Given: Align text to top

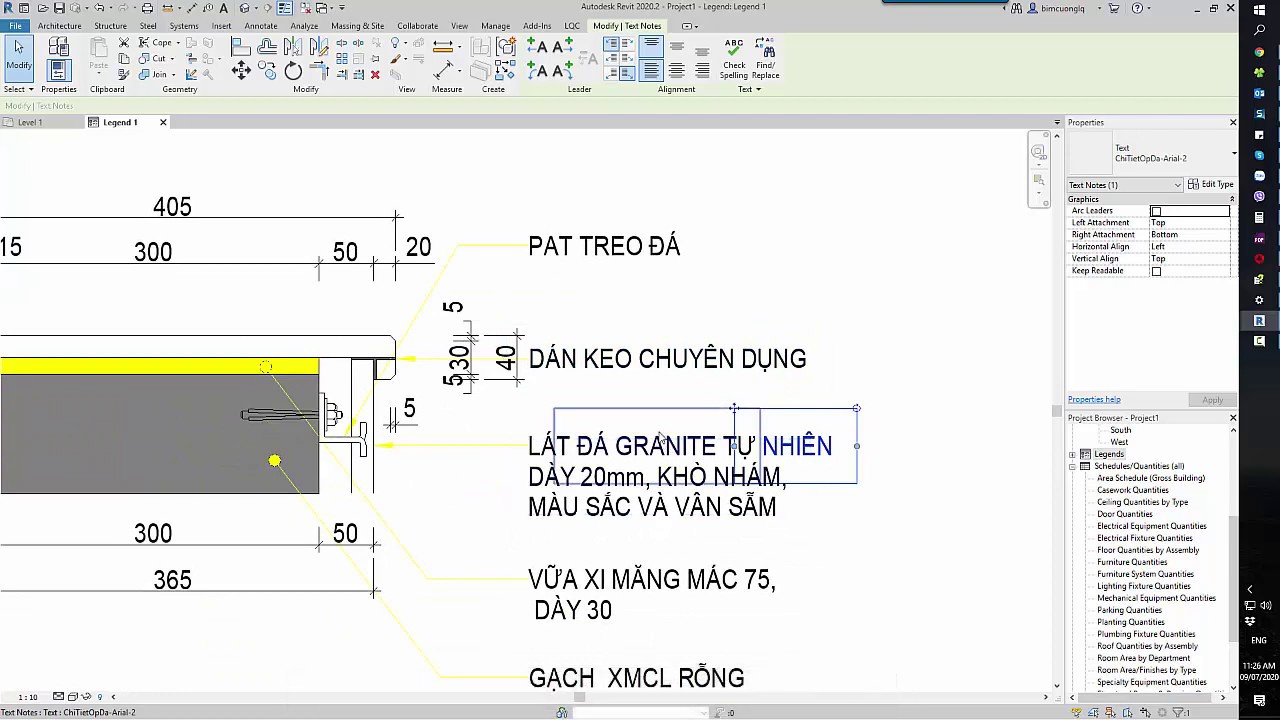Looking at the screenshot, I should [x=651, y=45].
